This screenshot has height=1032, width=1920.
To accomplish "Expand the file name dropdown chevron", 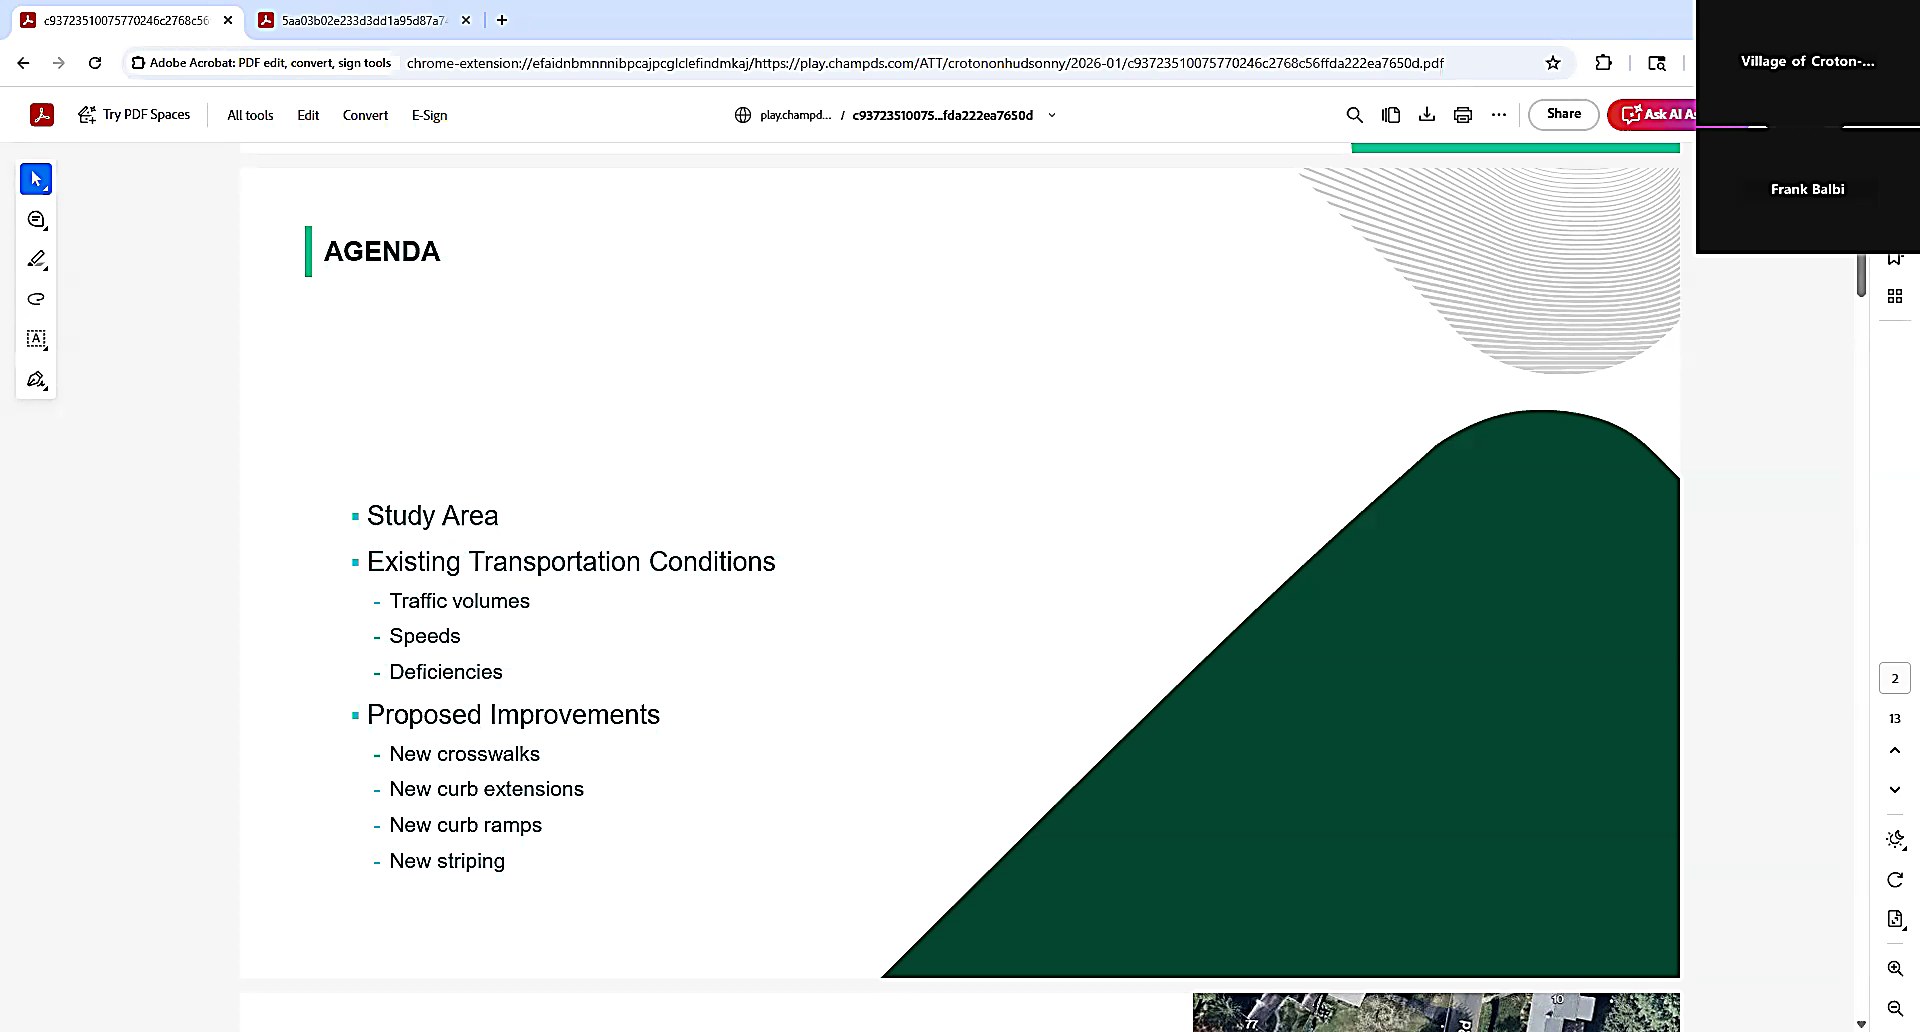I will tap(1052, 115).
